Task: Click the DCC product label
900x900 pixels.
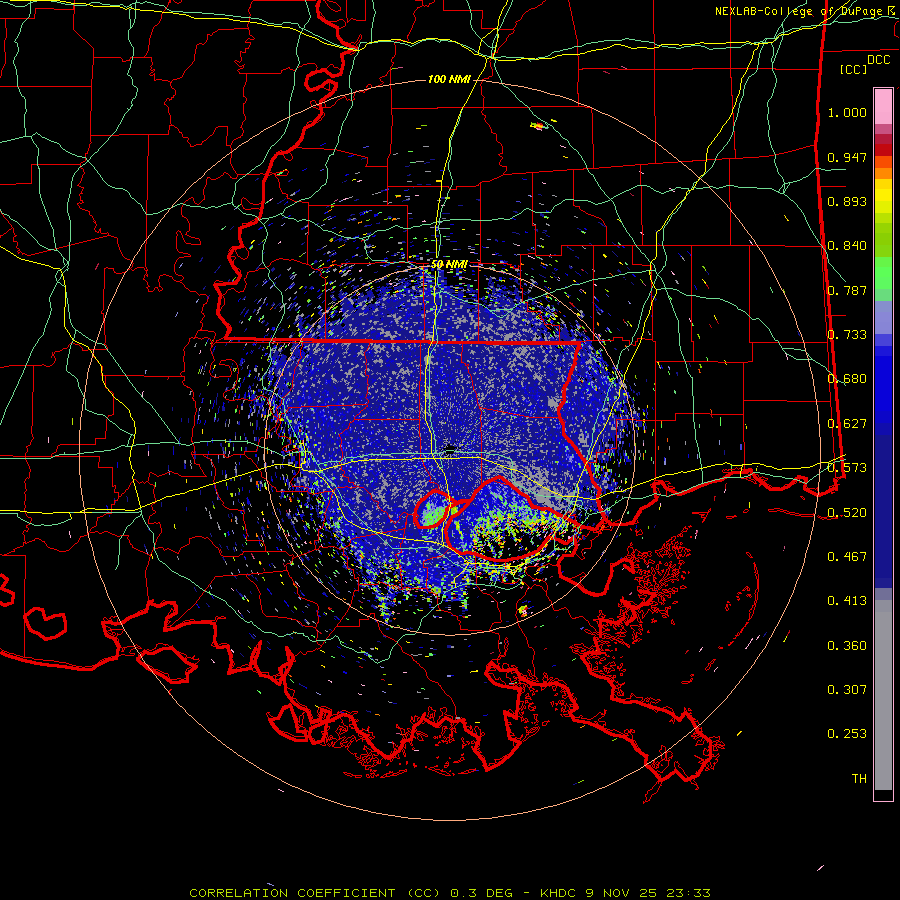Action: tap(879, 60)
